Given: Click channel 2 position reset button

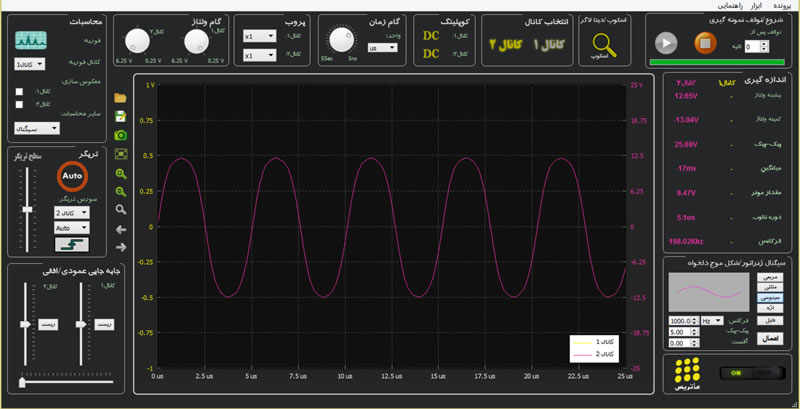Looking at the screenshot, I should tap(48, 324).
